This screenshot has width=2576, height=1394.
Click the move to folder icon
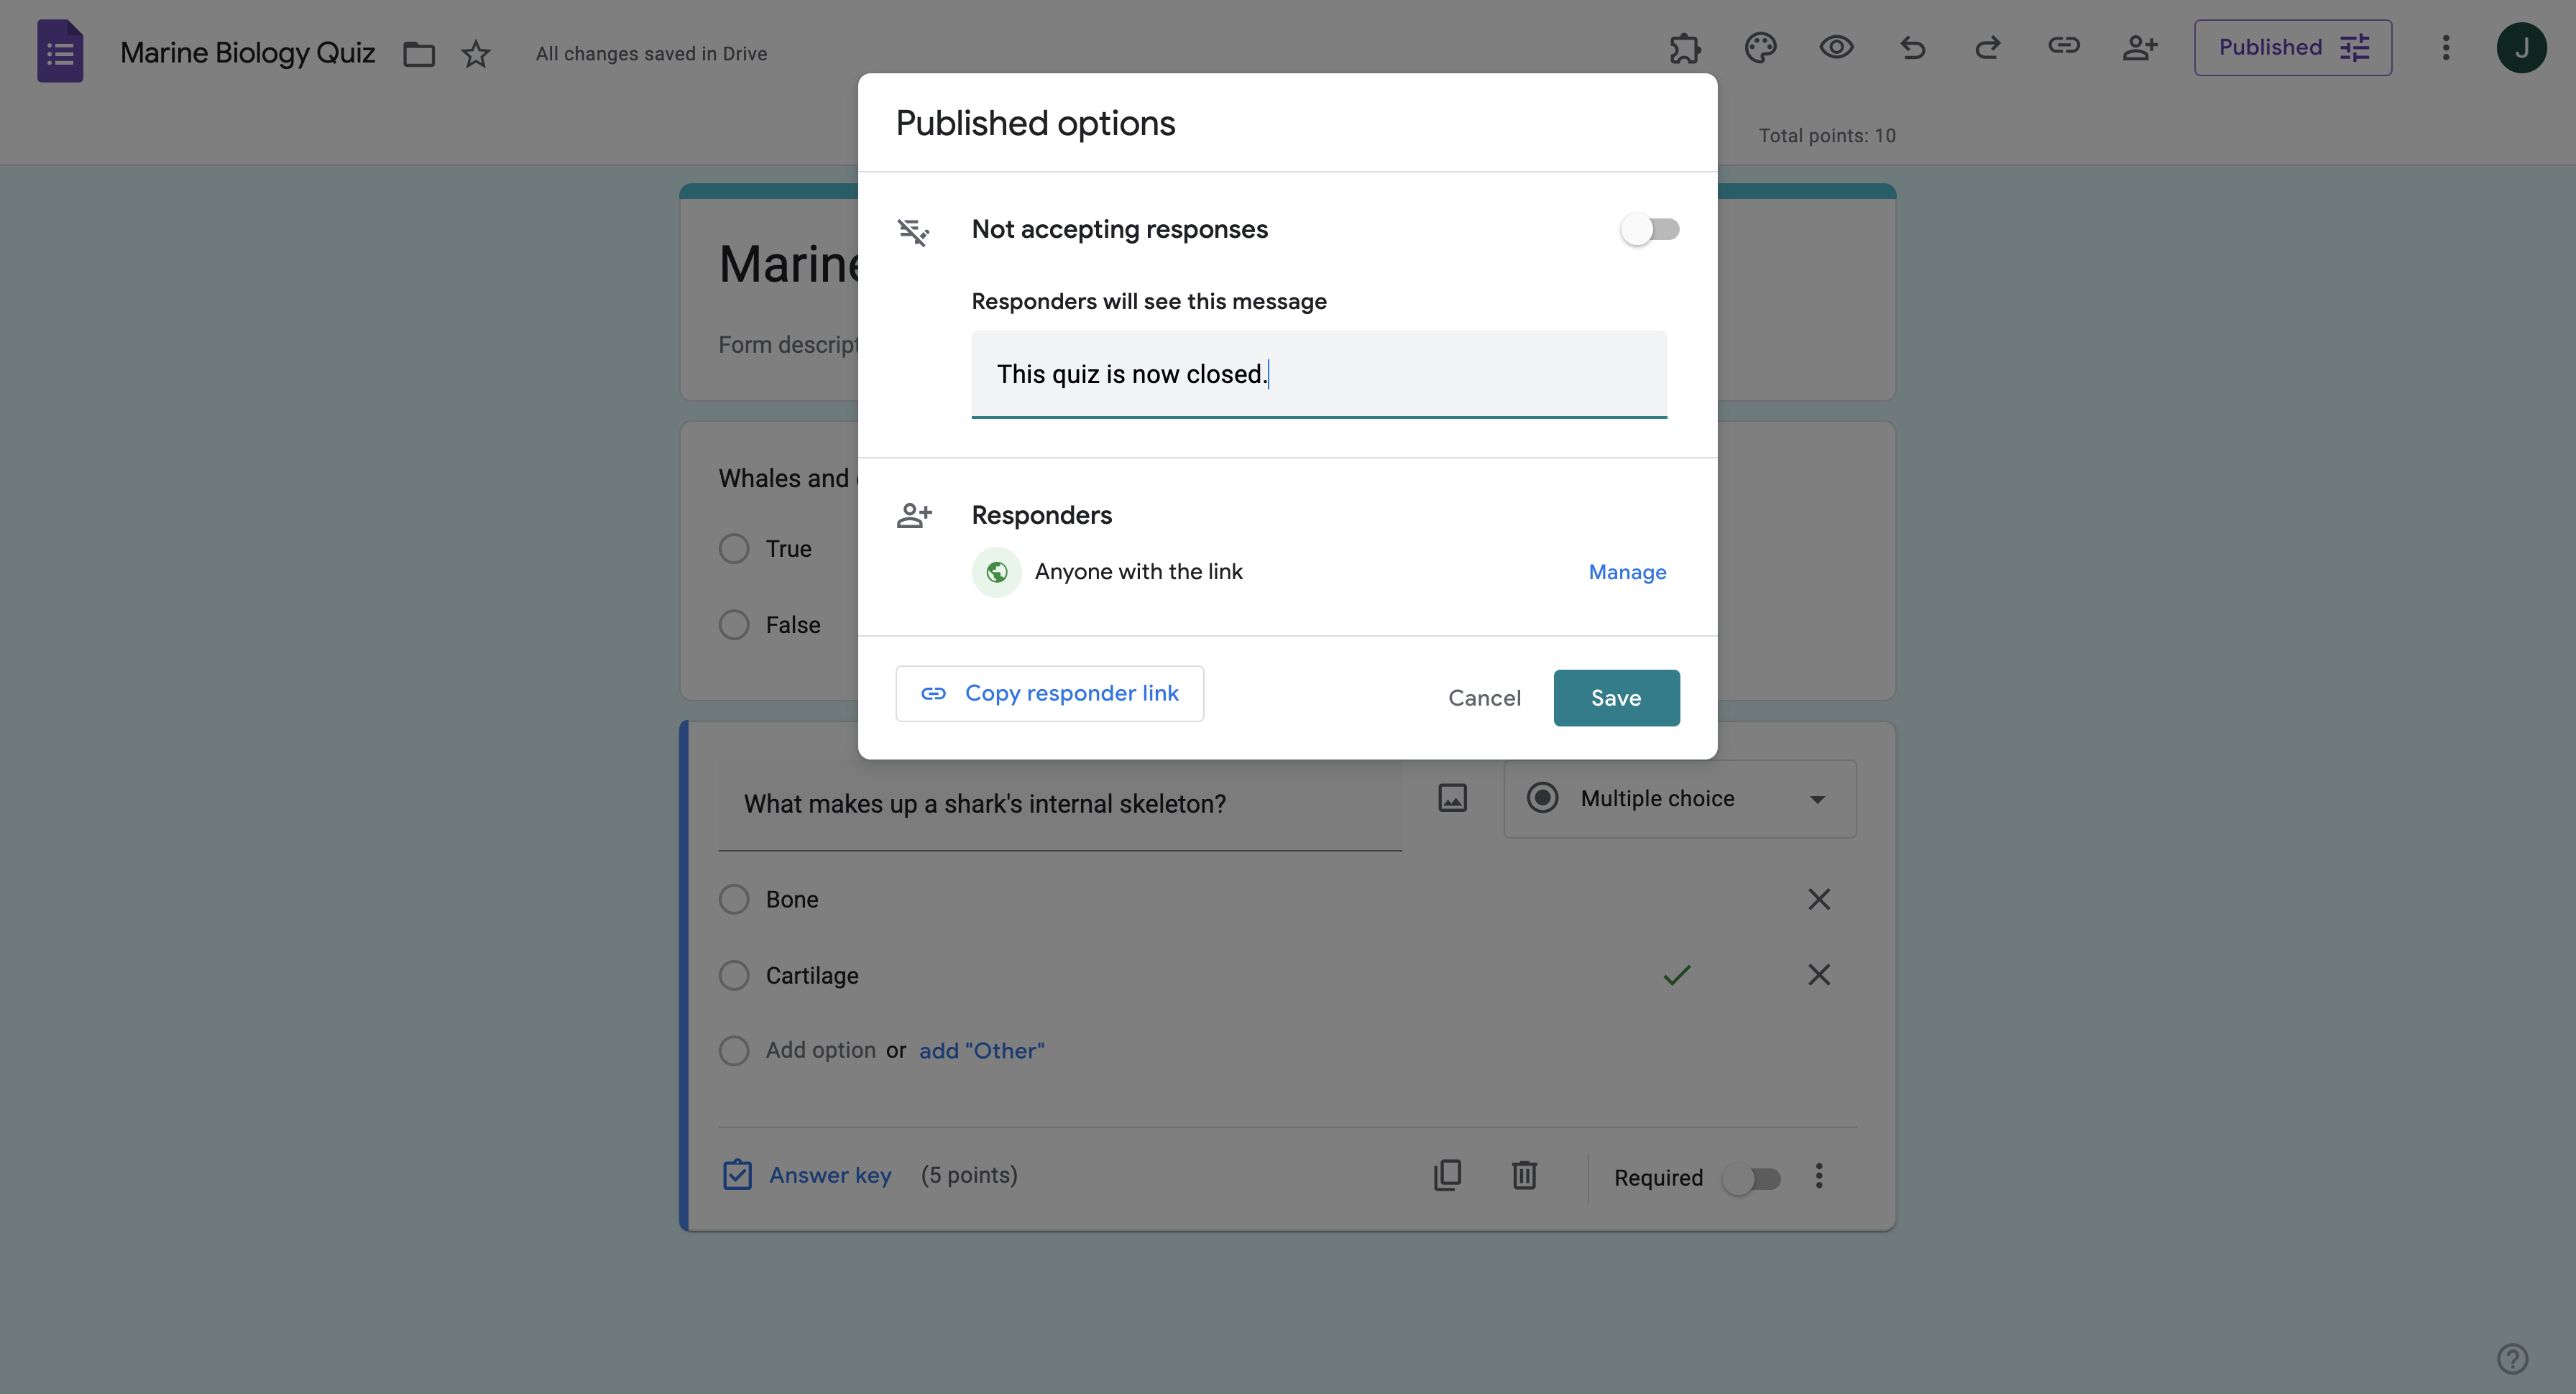click(419, 54)
